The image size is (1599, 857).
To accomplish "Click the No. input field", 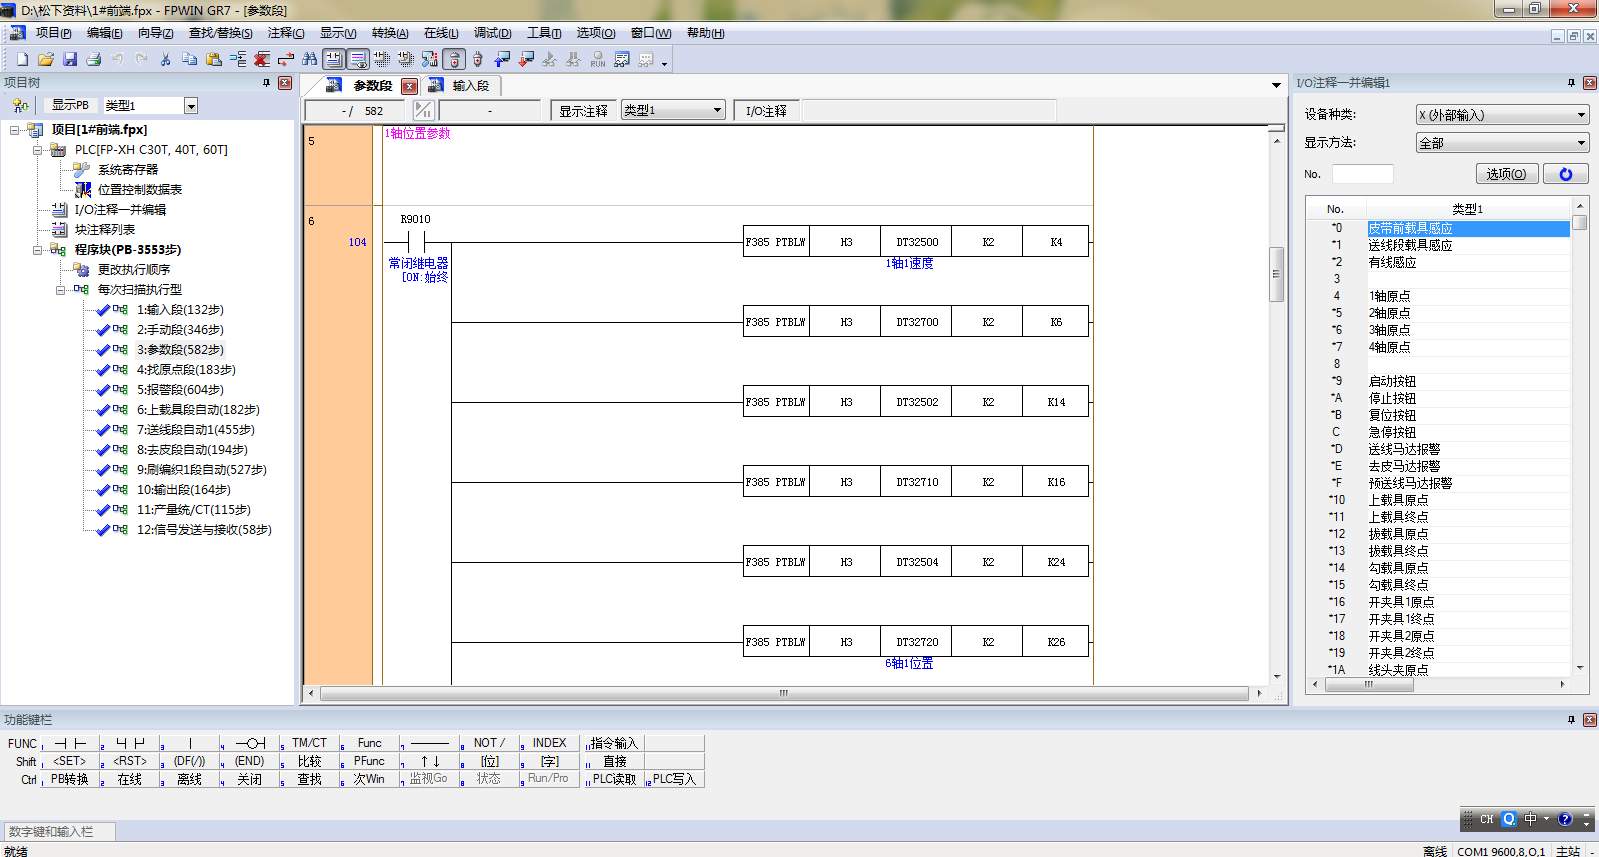I will click(x=1362, y=174).
